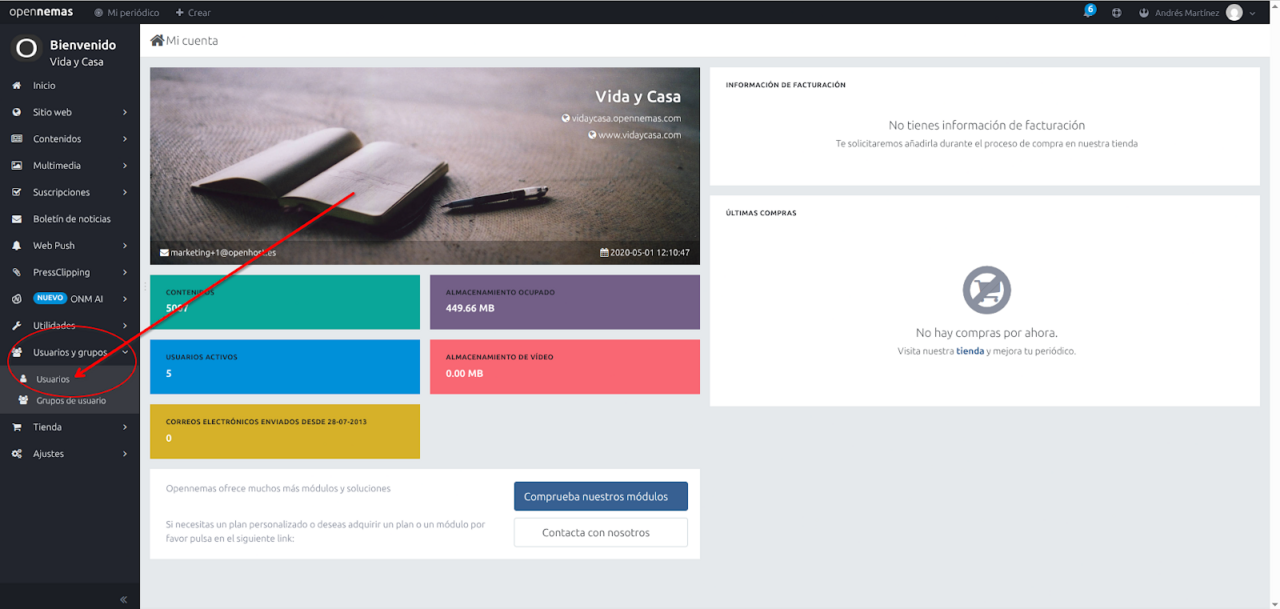
Task: Select Grupos de usuario submenu item
Action: click(x=70, y=401)
